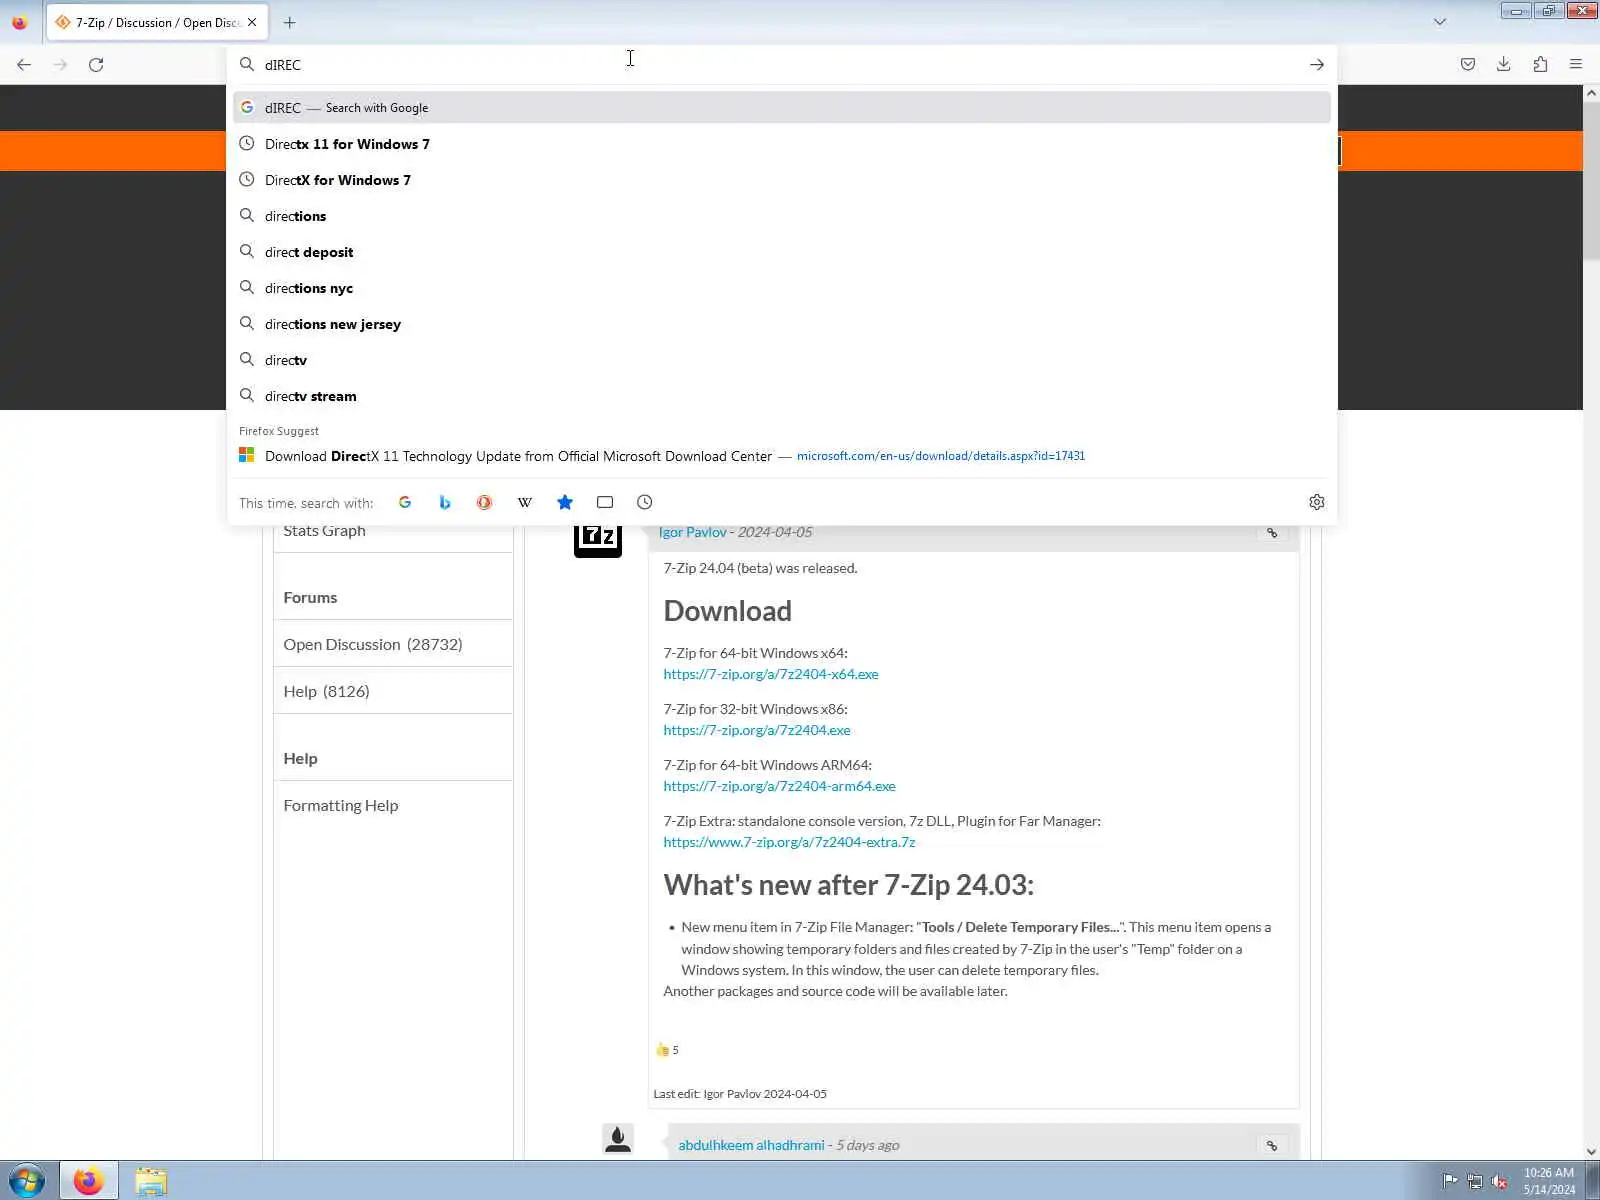The width and height of the screenshot is (1600, 1200).
Task: Search in open Tabs icon
Action: pyautogui.click(x=605, y=502)
